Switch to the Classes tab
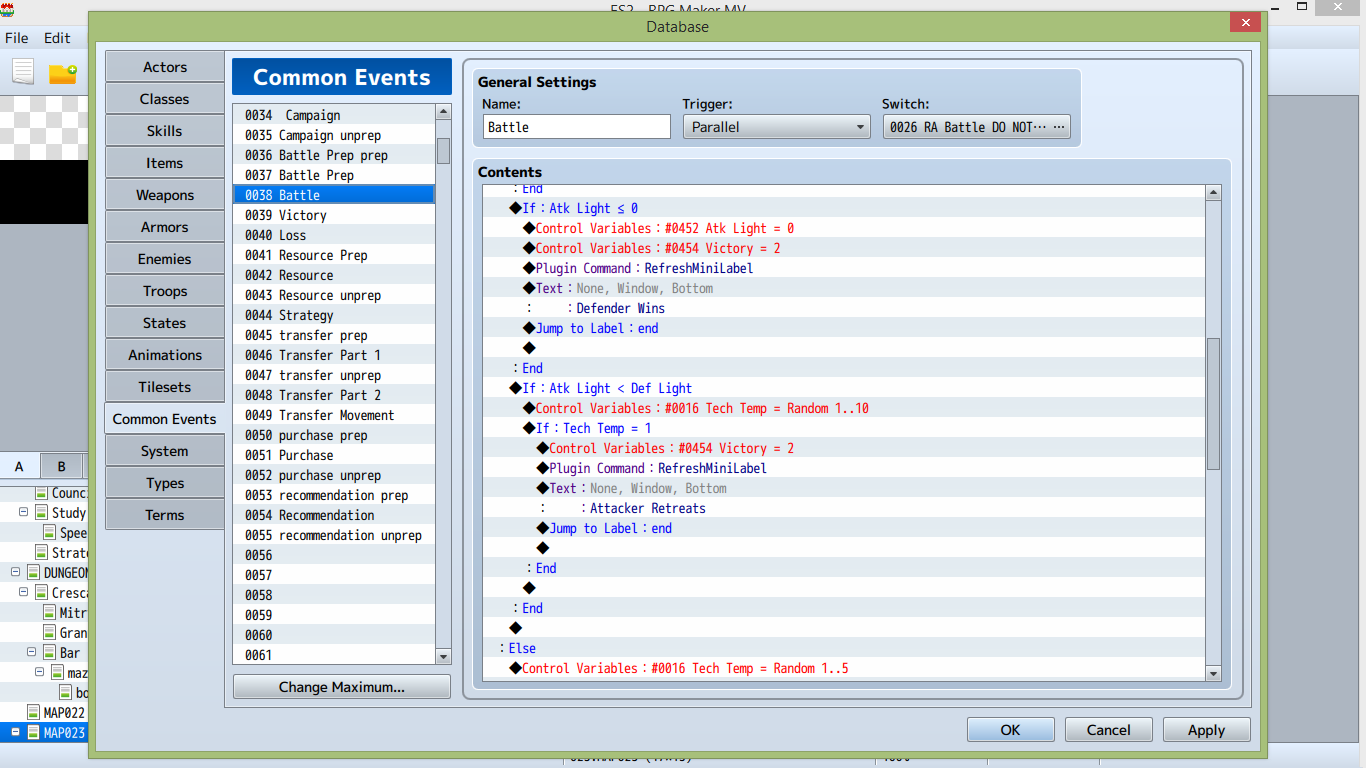This screenshot has width=1366, height=768. [165, 99]
